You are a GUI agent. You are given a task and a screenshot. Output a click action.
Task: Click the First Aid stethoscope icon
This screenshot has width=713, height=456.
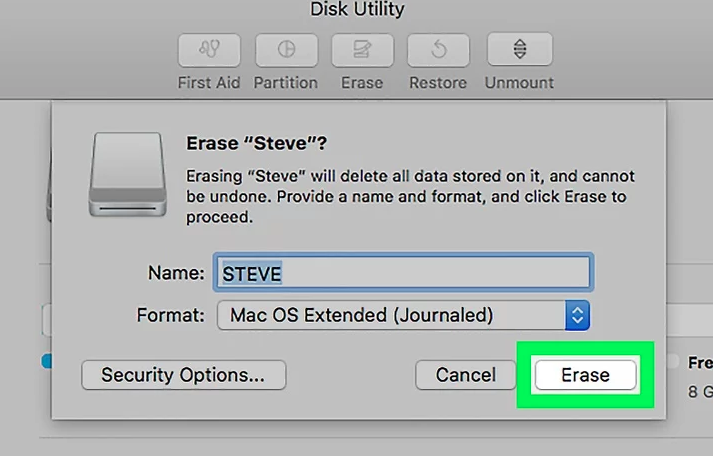209,50
